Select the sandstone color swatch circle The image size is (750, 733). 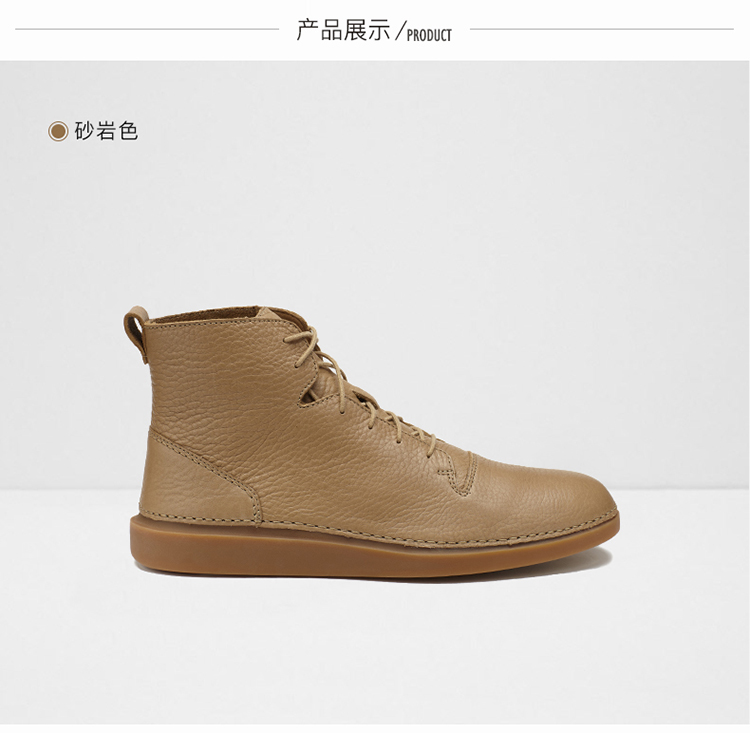[x=58, y=131]
